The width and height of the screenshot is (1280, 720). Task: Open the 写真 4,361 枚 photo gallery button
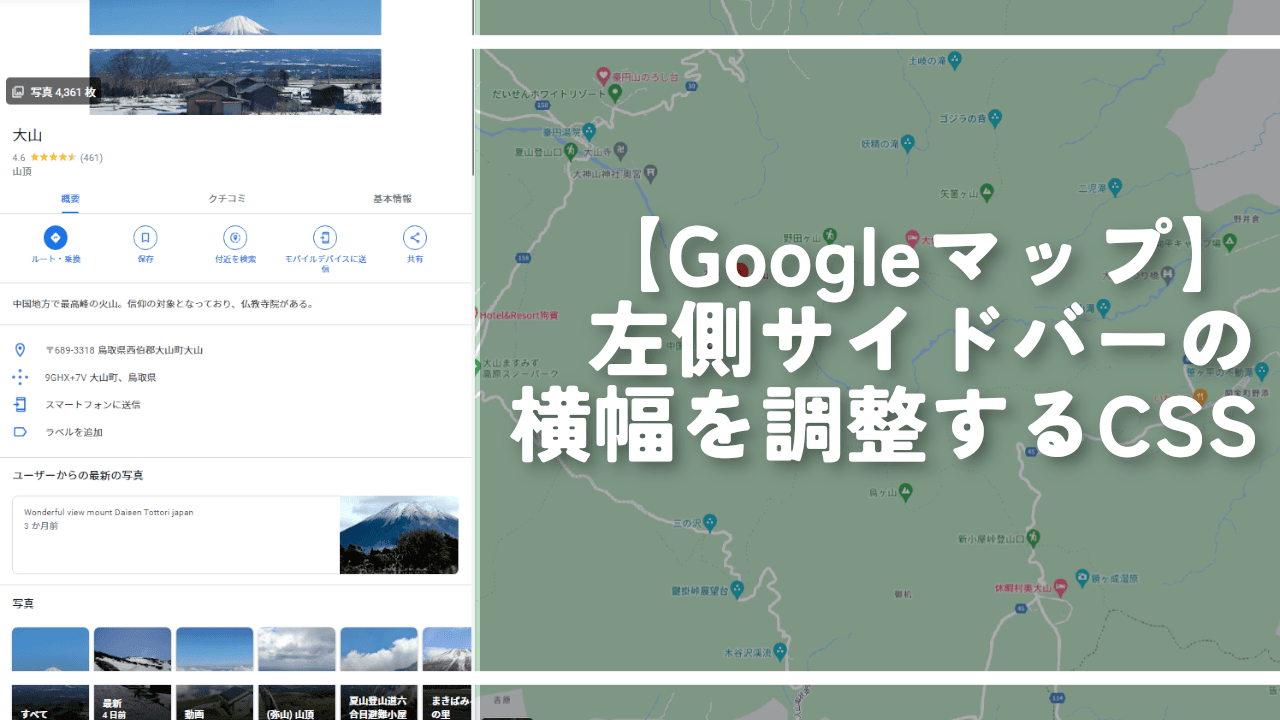(53, 91)
